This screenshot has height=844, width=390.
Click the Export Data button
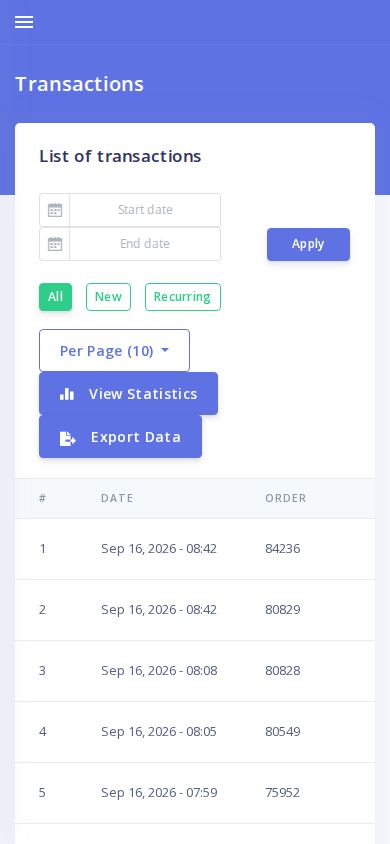click(x=120, y=437)
